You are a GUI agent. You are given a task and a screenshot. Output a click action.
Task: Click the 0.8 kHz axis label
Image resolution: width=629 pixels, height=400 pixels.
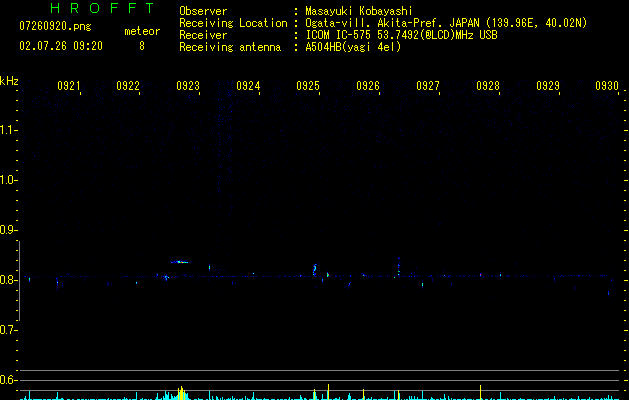8,280
